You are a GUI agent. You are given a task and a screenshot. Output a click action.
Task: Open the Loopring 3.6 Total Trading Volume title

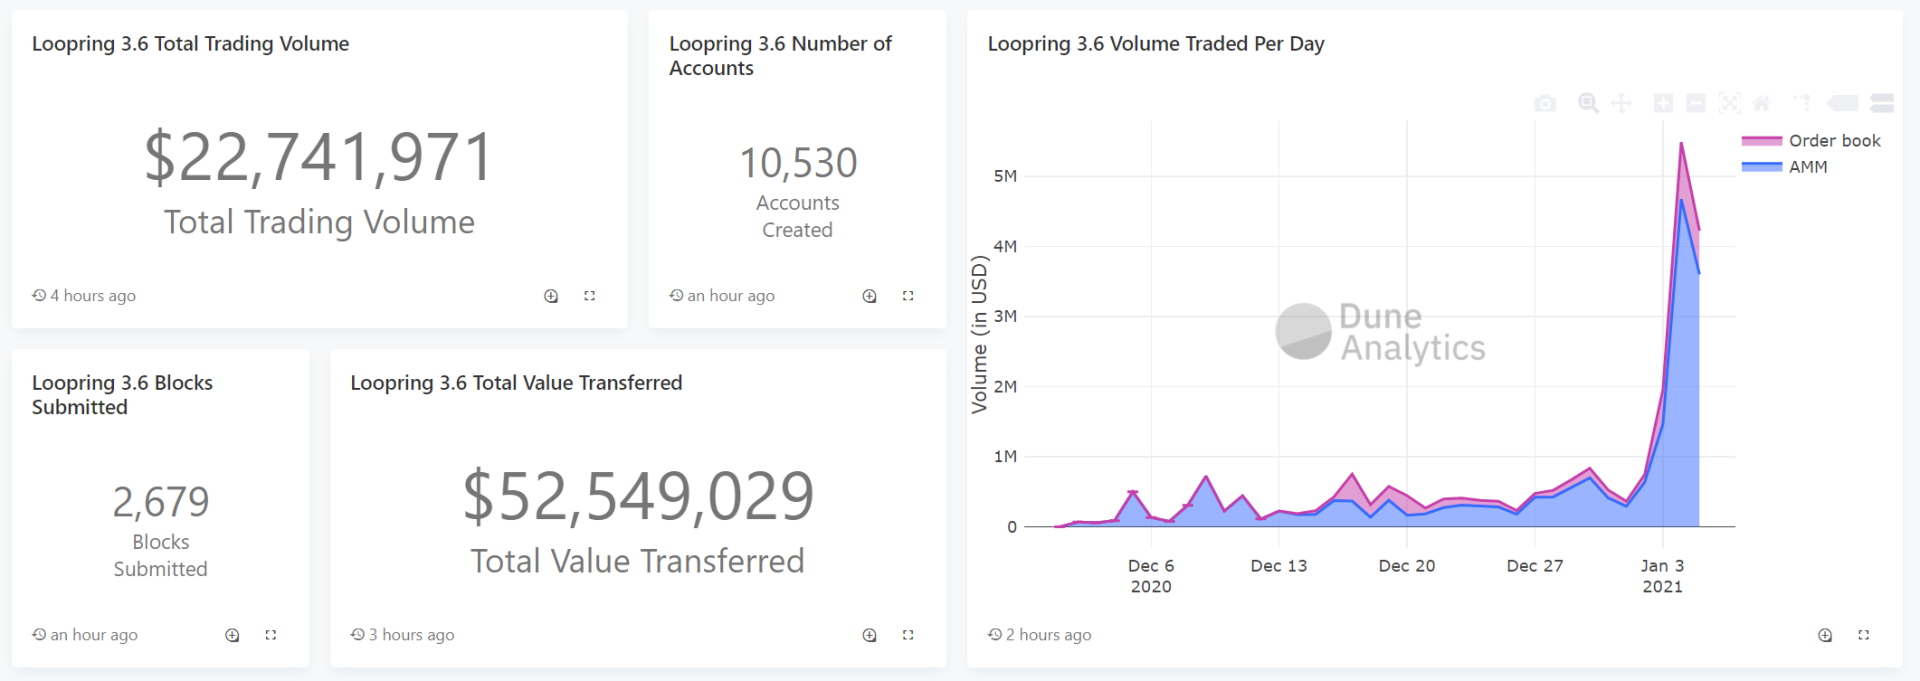pos(190,44)
